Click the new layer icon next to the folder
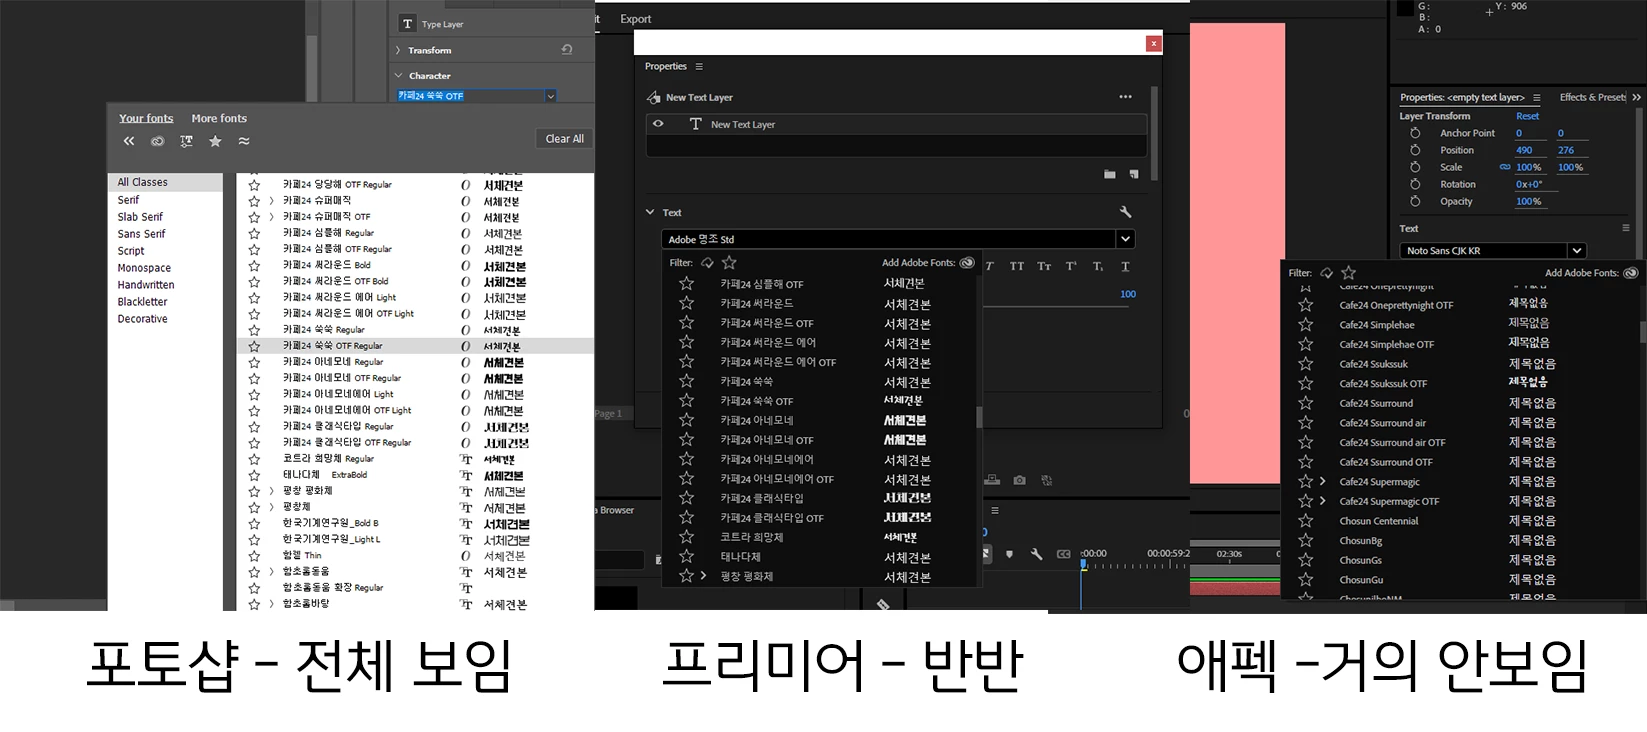 click(1134, 174)
